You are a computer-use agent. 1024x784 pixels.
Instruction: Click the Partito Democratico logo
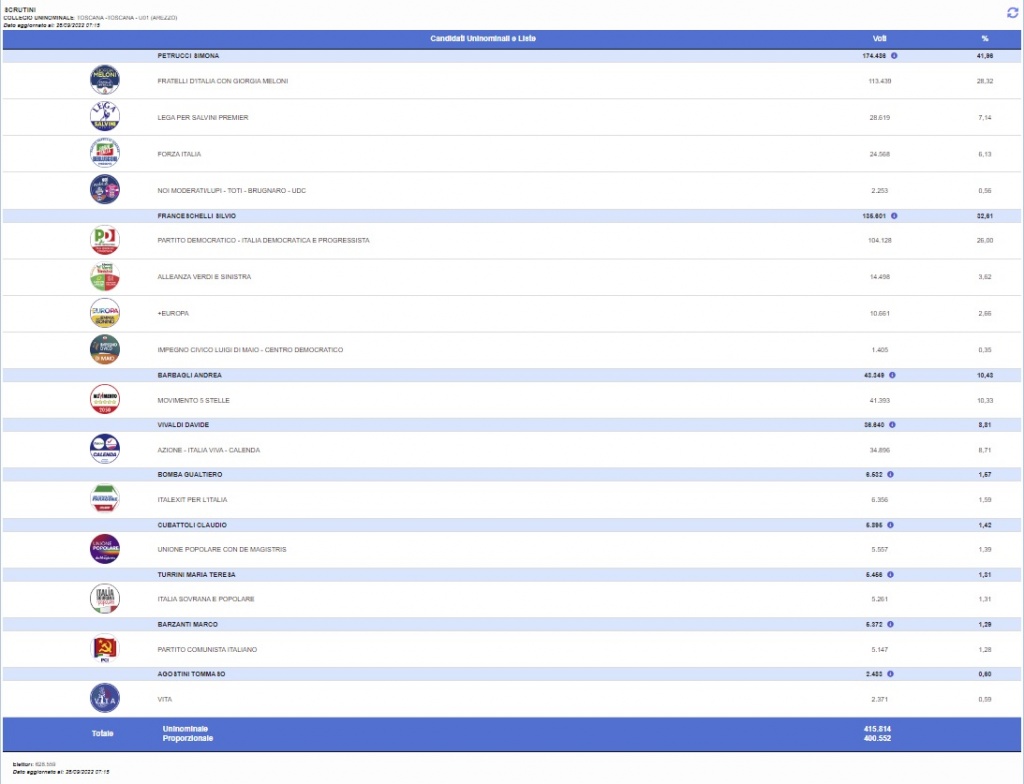[x=105, y=240]
